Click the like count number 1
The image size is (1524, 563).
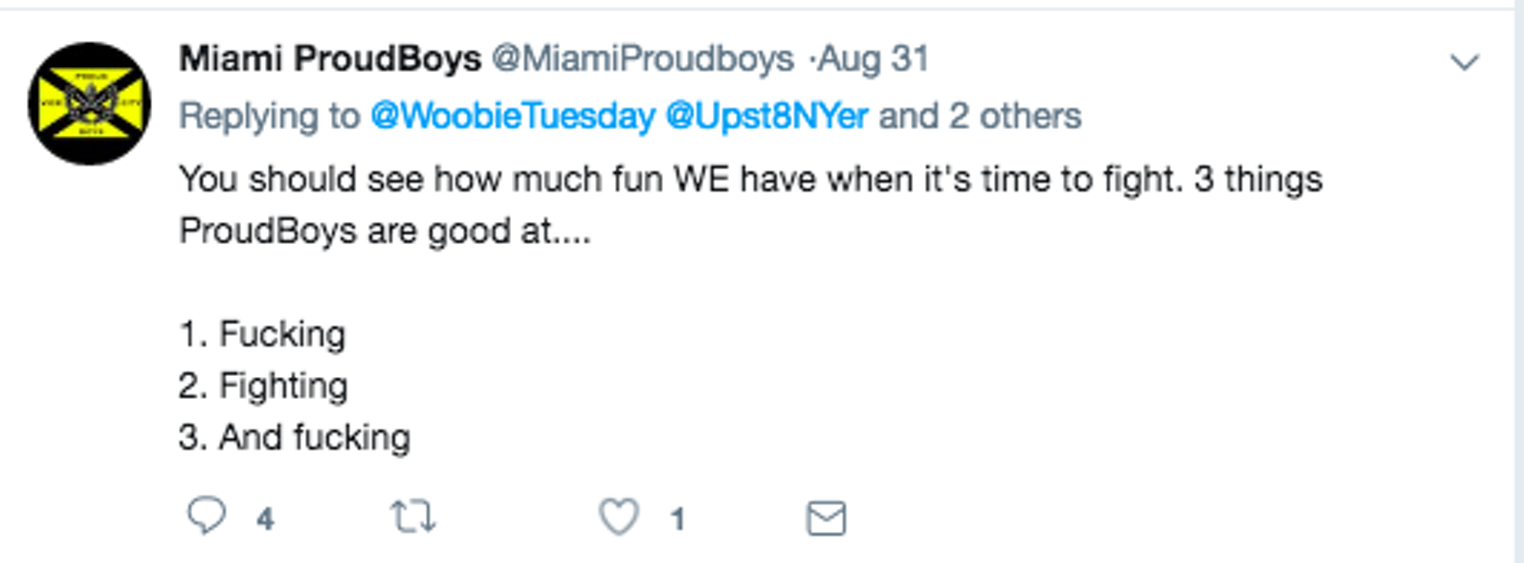[x=678, y=520]
